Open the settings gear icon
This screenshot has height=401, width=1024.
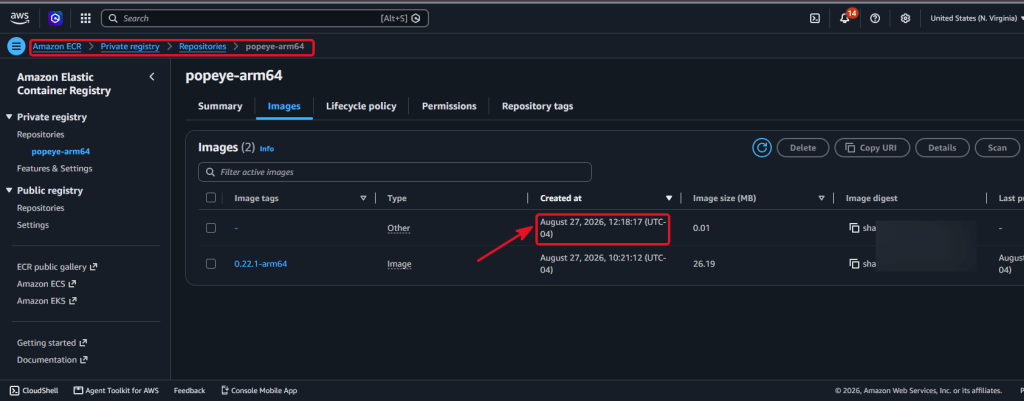click(905, 18)
